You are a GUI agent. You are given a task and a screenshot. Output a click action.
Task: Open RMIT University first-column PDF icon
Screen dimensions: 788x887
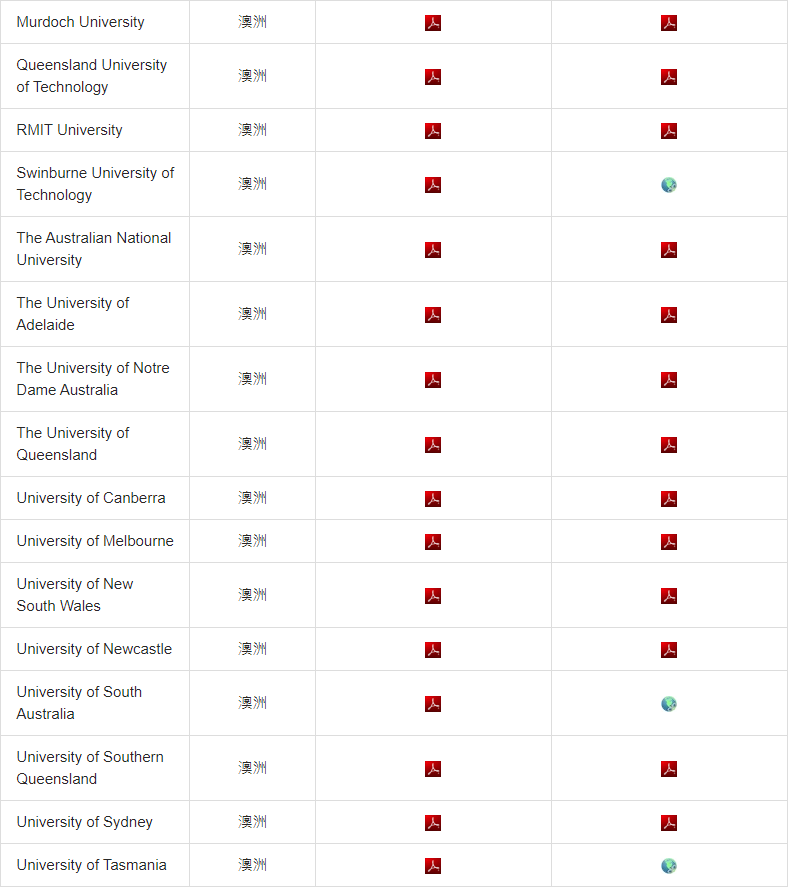(433, 131)
